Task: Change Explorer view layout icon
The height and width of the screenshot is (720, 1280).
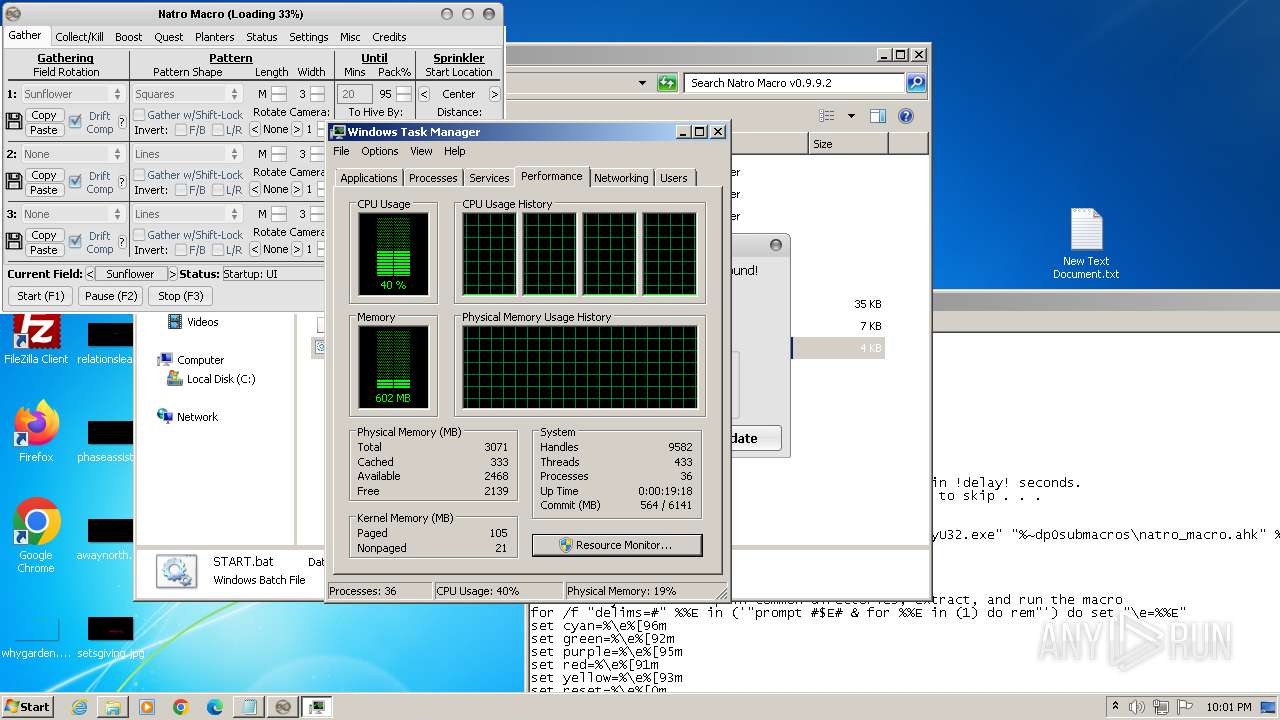Action: click(826, 116)
